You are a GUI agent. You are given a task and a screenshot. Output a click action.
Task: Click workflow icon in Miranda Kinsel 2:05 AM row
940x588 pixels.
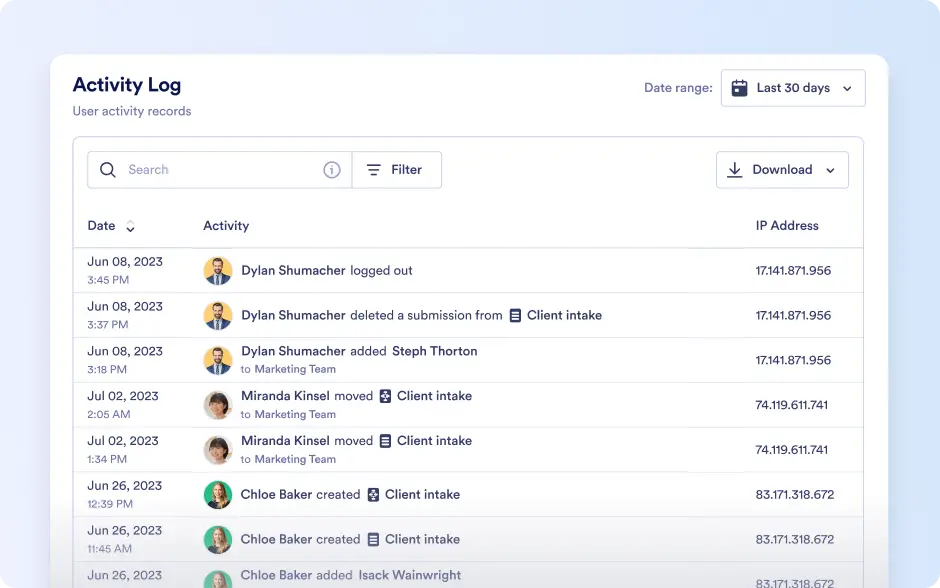coord(385,396)
